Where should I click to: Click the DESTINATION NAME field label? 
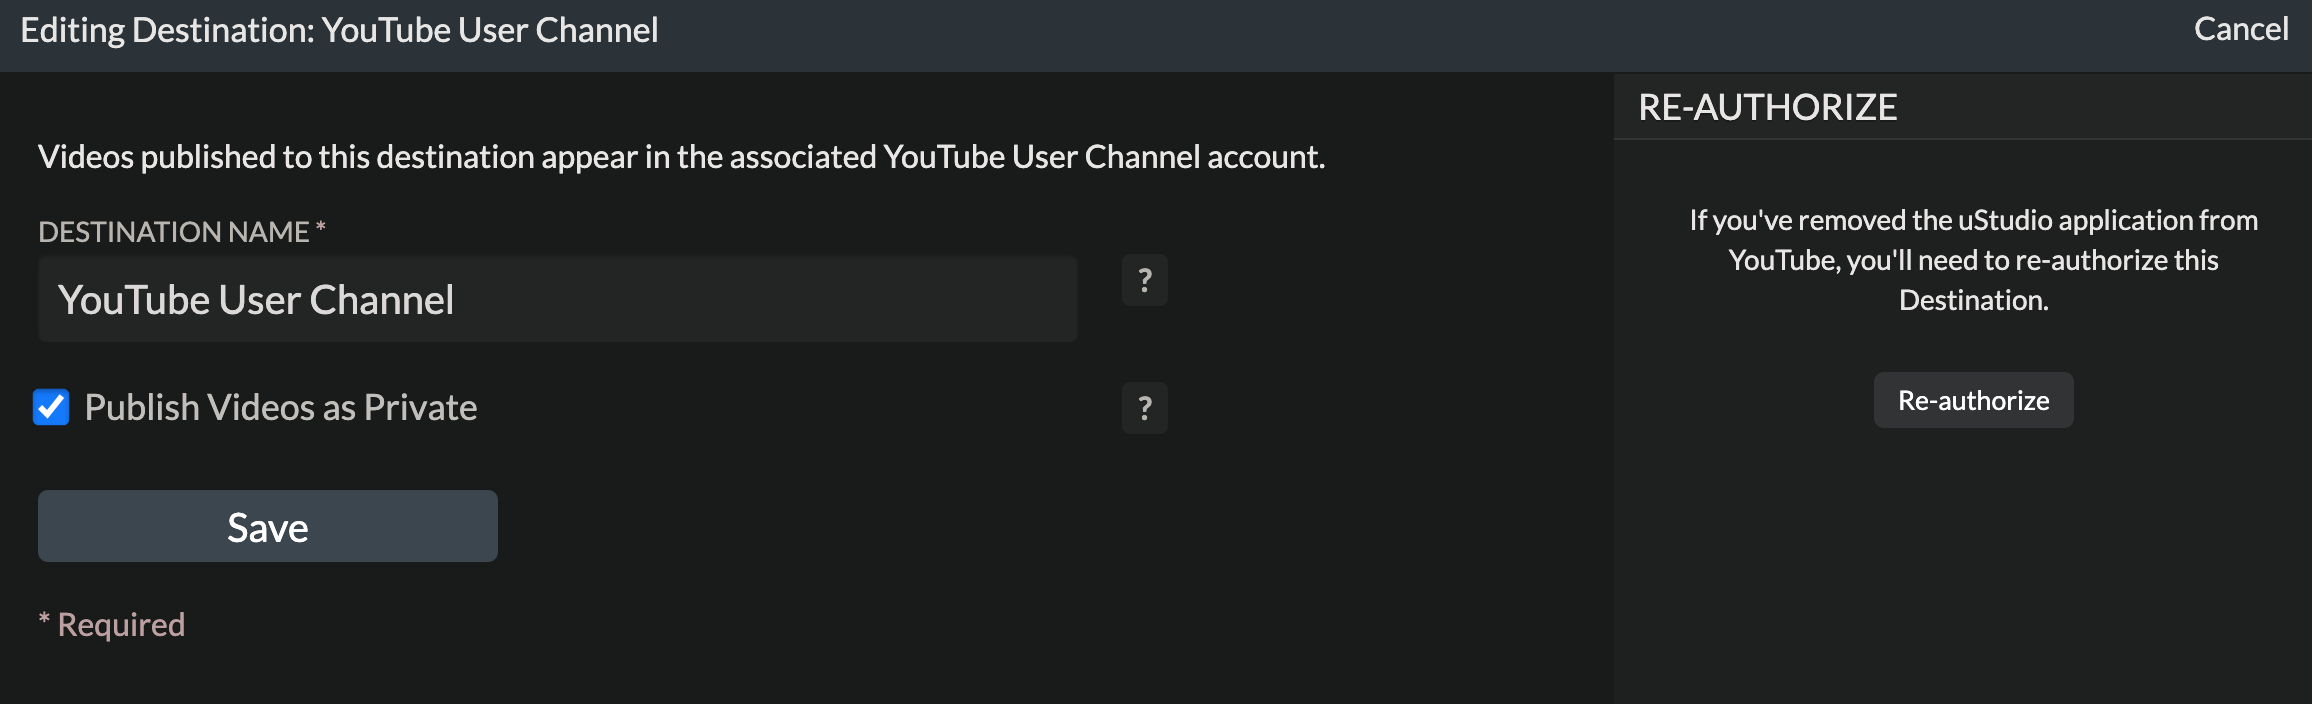[173, 232]
